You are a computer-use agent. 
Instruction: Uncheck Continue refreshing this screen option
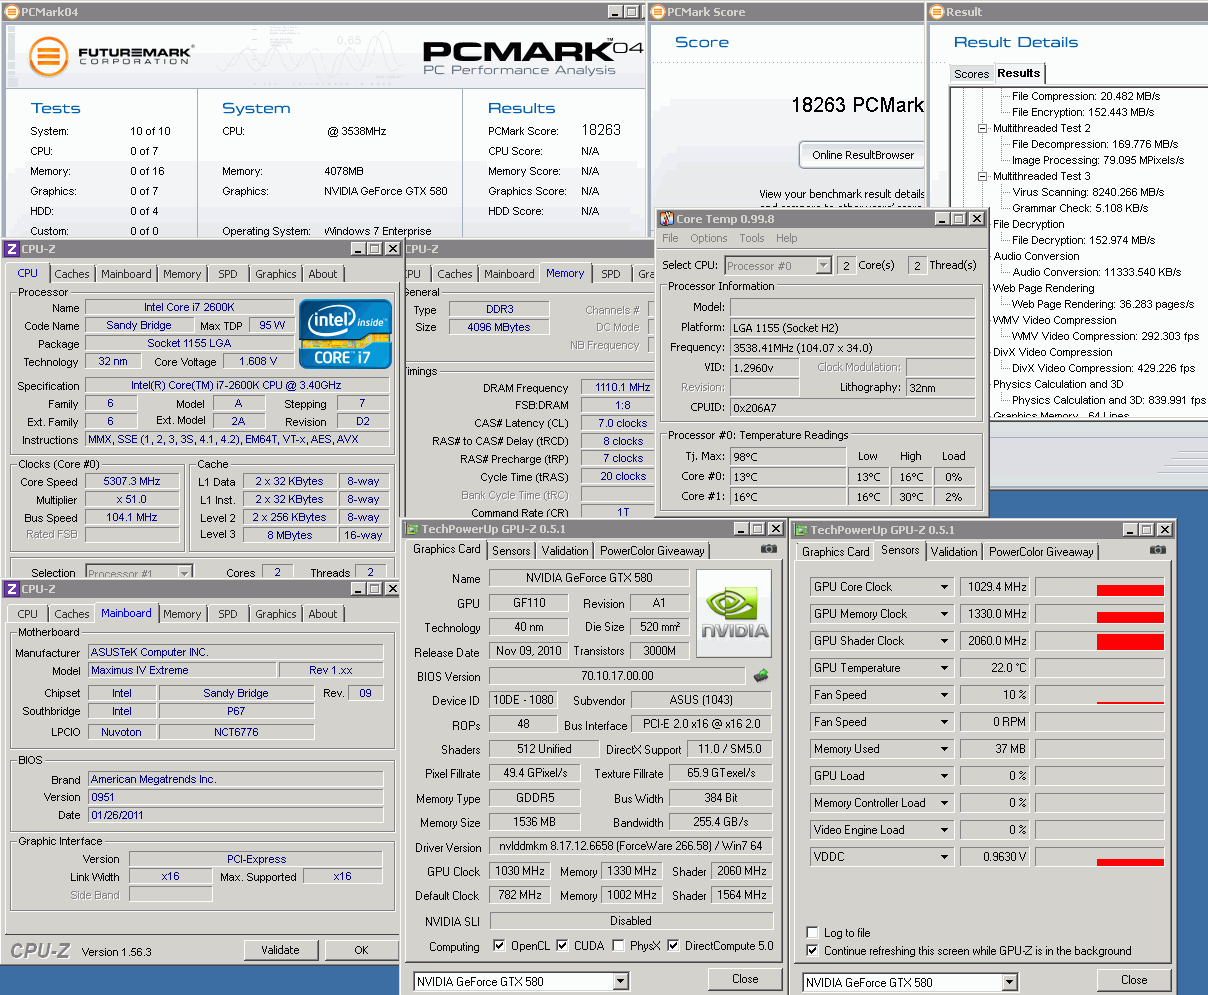pos(812,951)
